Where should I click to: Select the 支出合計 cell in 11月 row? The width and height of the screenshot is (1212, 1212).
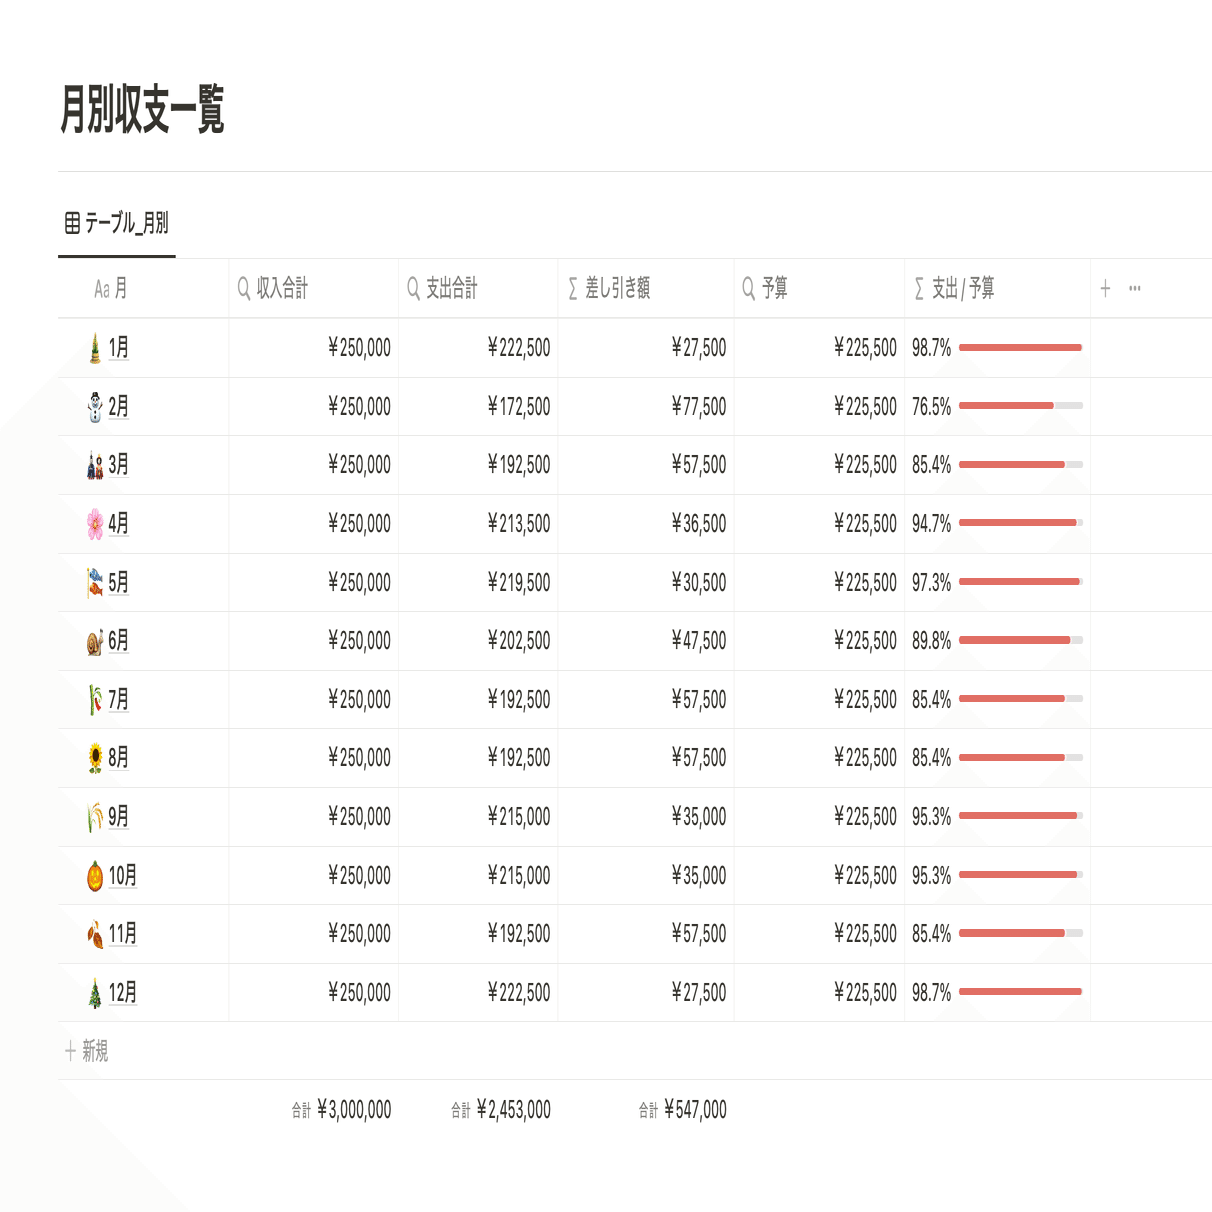point(478,934)
